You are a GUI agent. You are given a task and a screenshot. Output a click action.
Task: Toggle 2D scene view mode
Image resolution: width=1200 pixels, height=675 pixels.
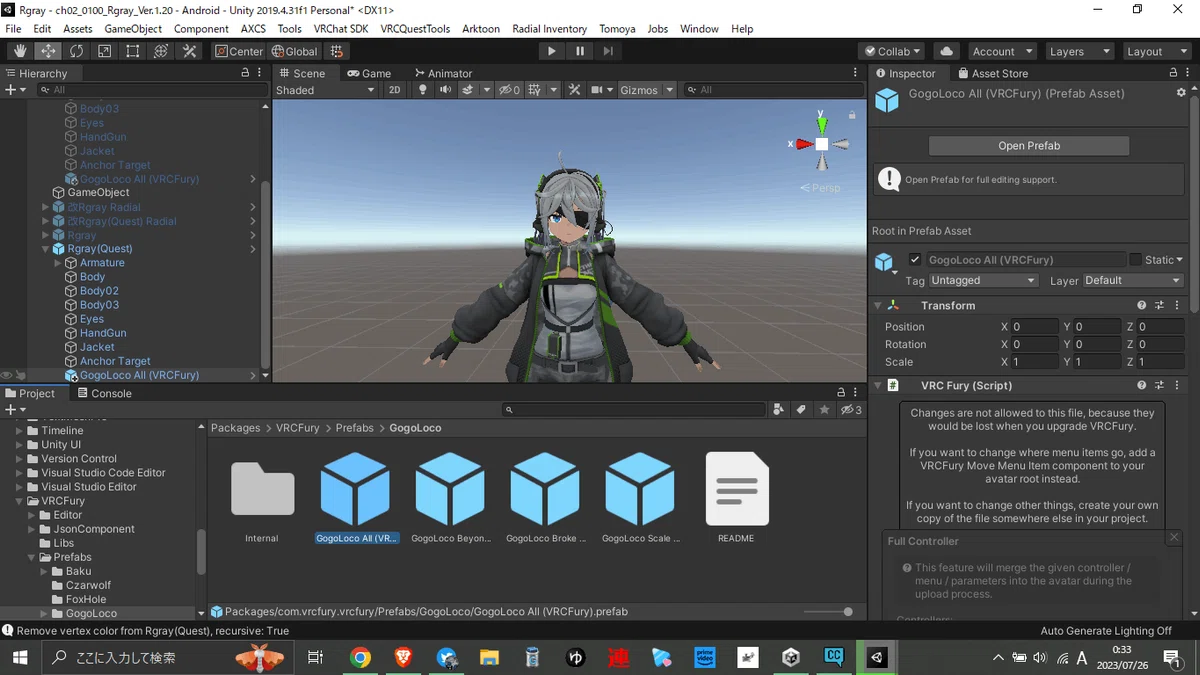(395, 90)
